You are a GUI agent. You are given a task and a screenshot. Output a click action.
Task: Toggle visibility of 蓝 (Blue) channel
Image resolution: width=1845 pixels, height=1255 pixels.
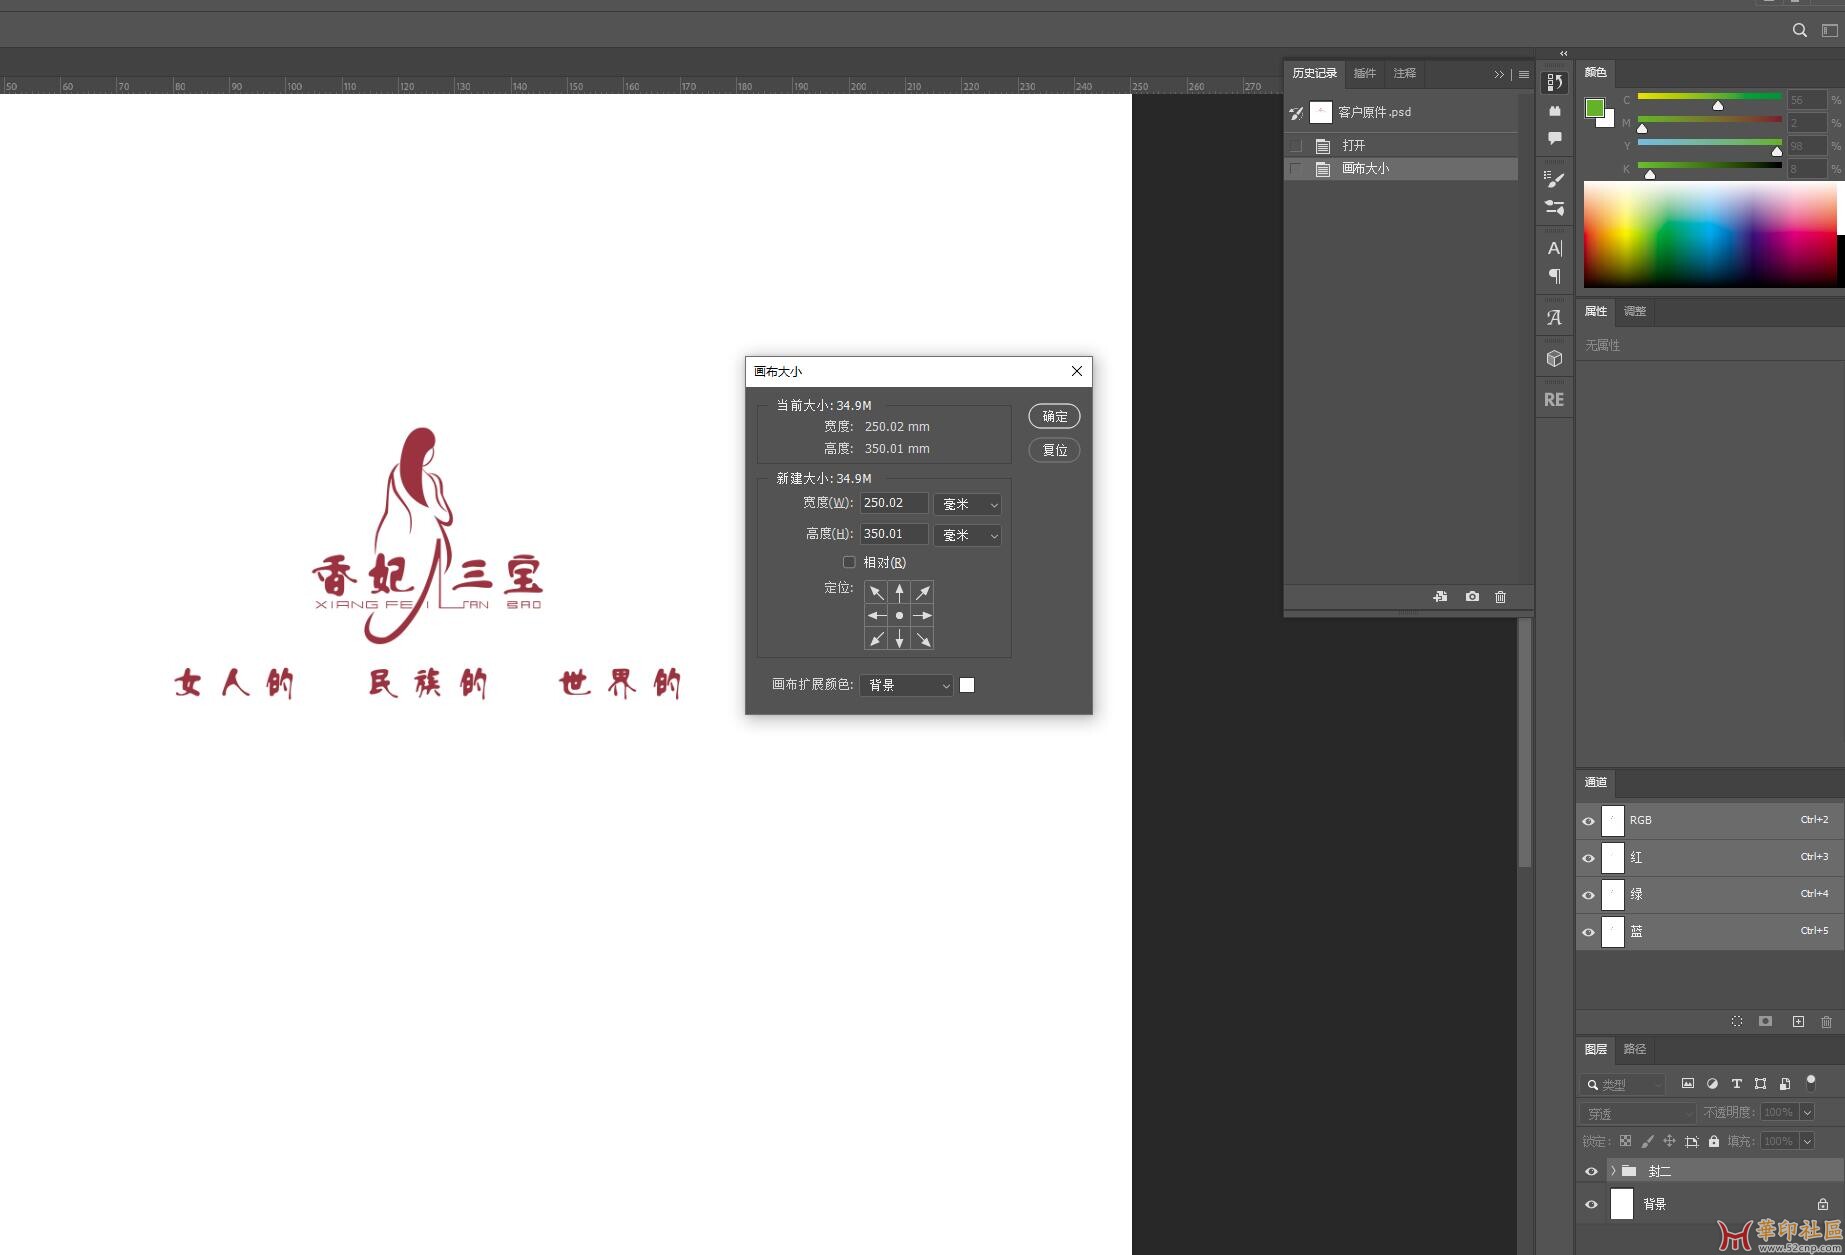coord(1588,931)
